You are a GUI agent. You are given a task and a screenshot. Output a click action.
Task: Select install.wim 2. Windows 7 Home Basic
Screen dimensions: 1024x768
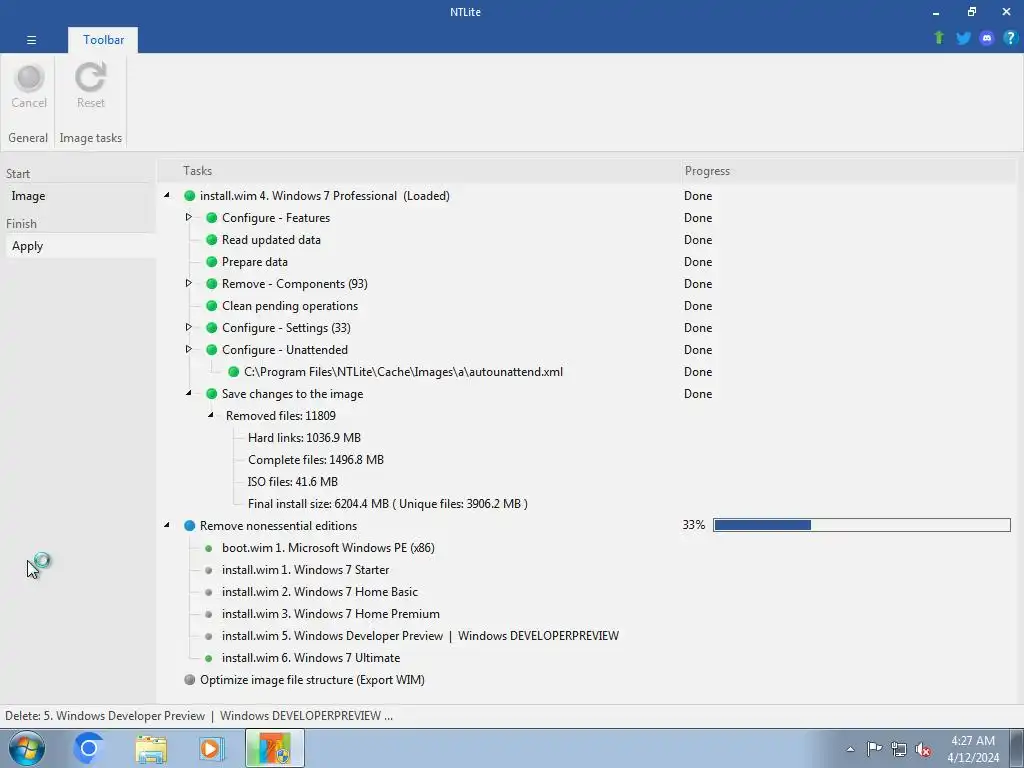320,592
